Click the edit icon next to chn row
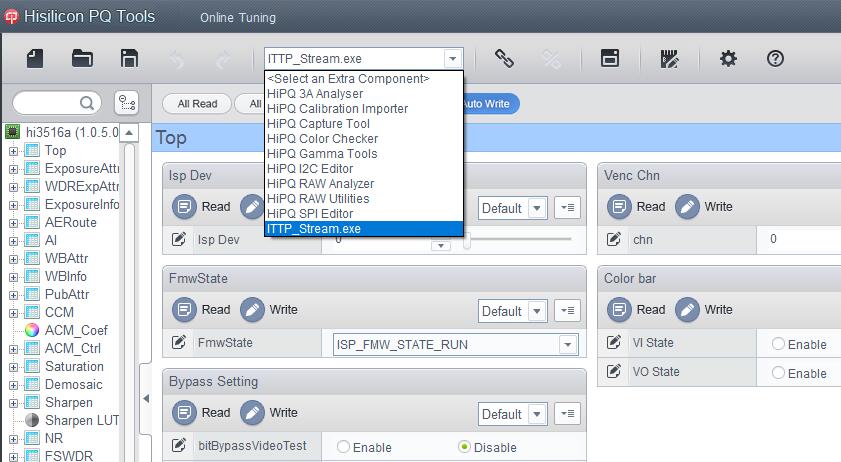This screenshot has height=462, width=841. (614, 239)
